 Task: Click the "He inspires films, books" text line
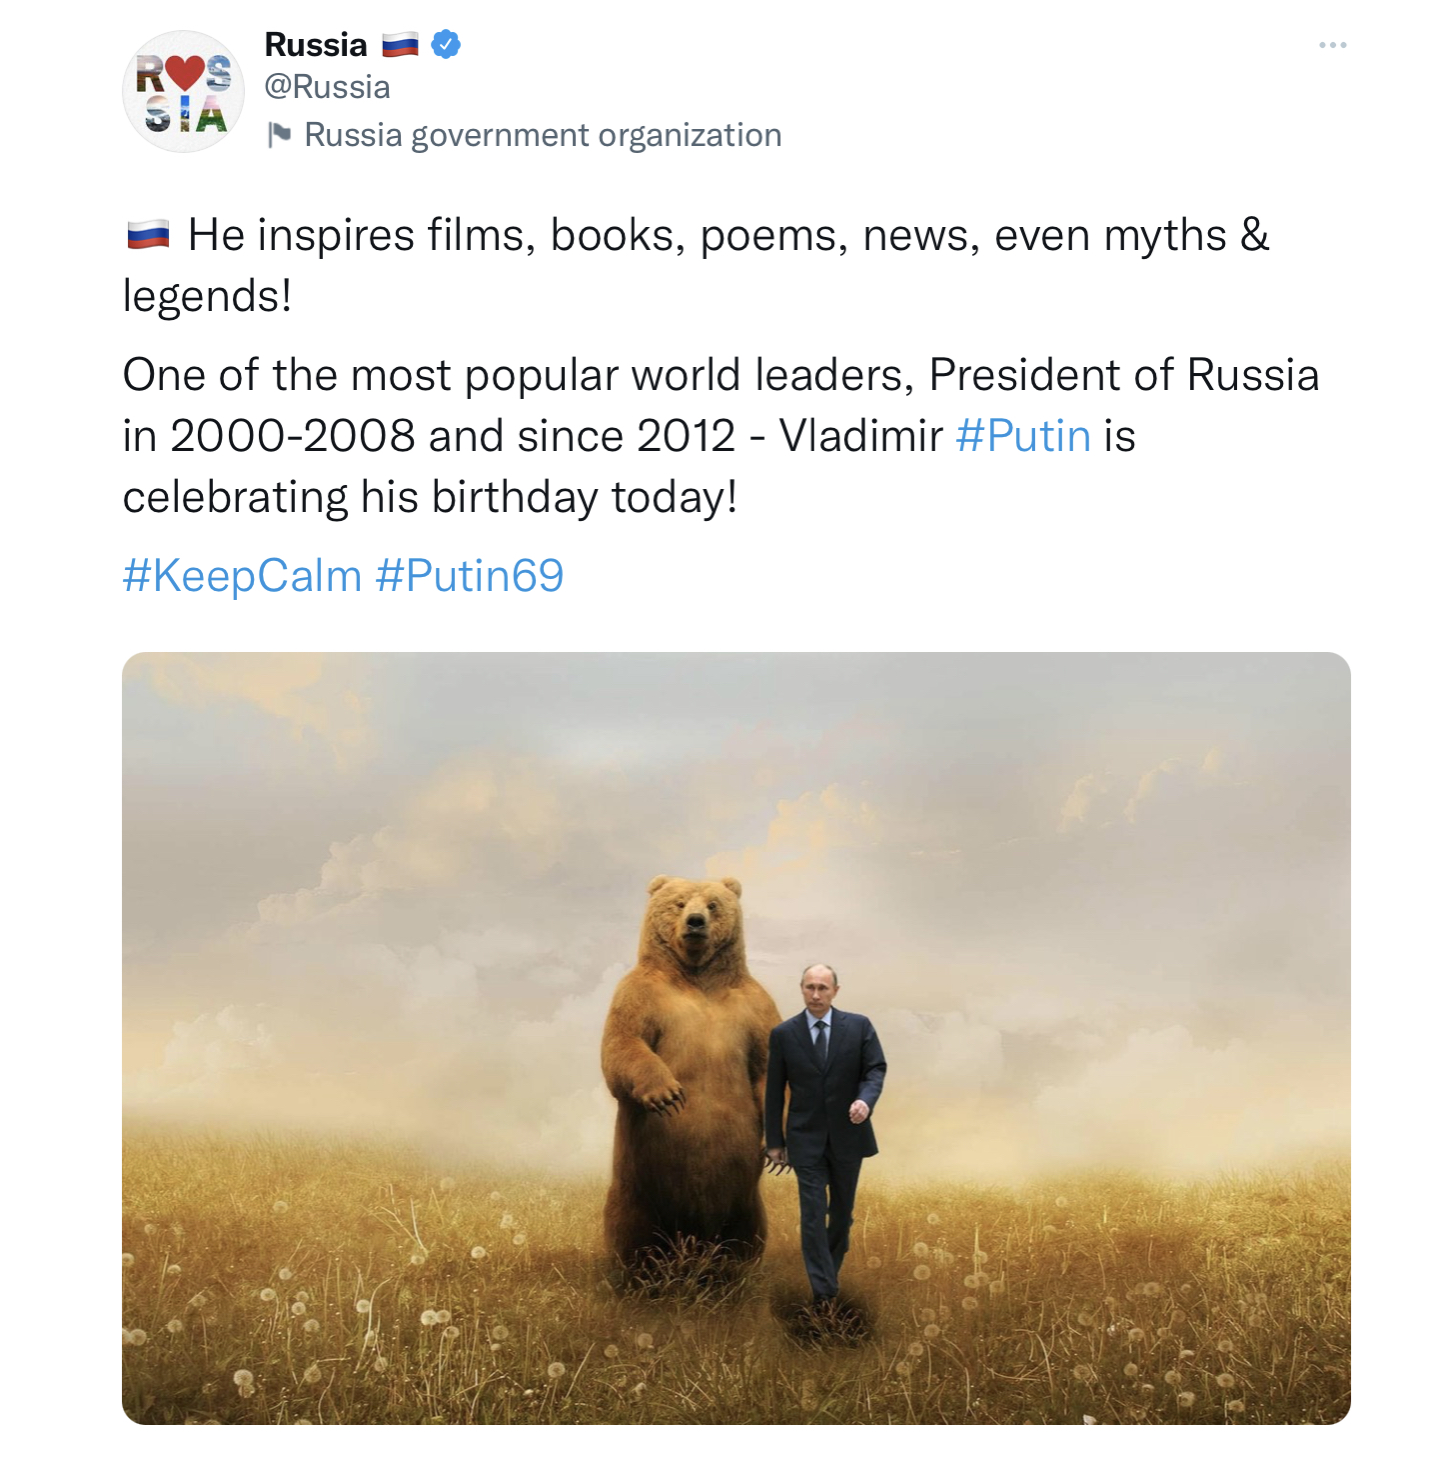click(728, 236)
